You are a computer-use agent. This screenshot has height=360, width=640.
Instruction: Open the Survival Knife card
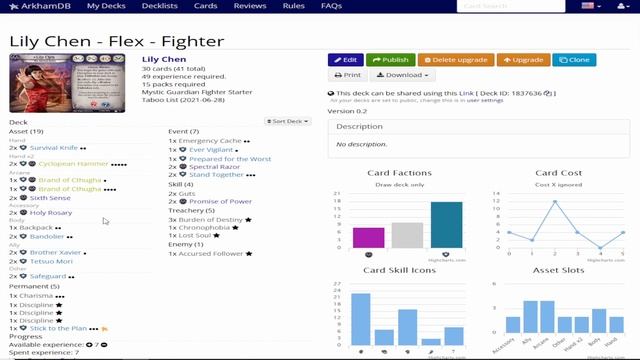click(54, 148)
